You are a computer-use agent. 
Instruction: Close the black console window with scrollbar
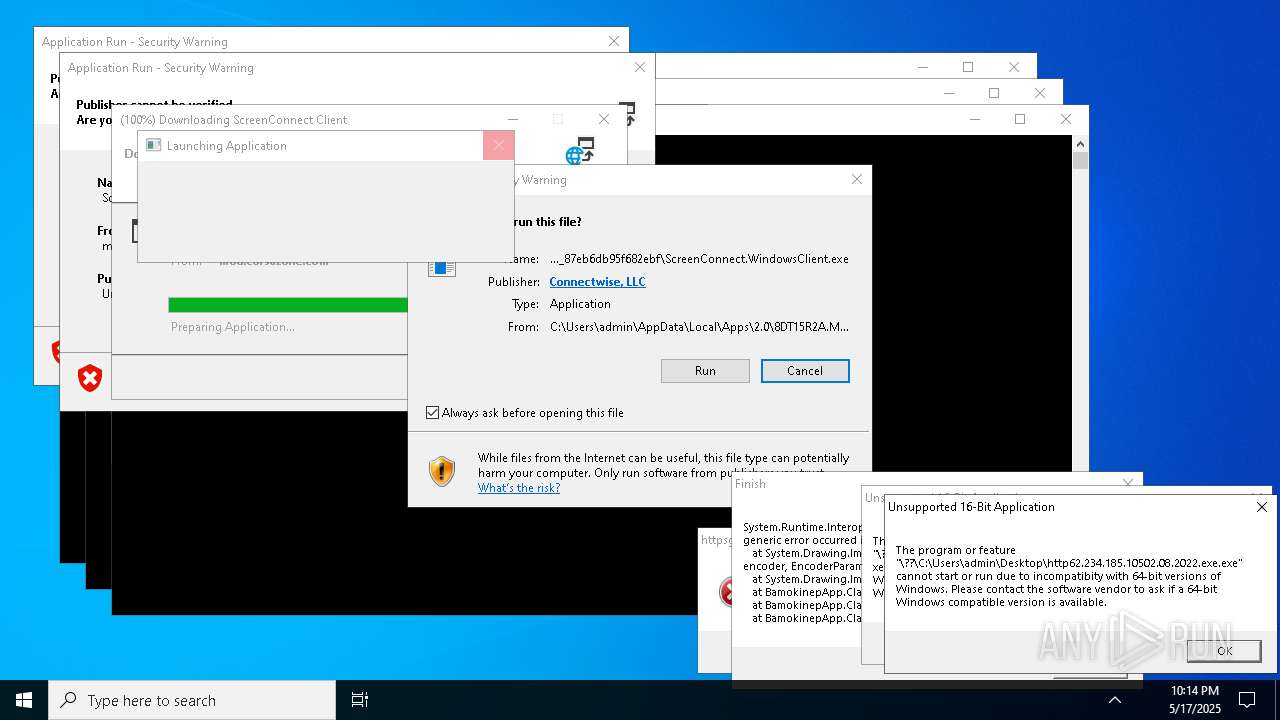(x=1066, y=119)
